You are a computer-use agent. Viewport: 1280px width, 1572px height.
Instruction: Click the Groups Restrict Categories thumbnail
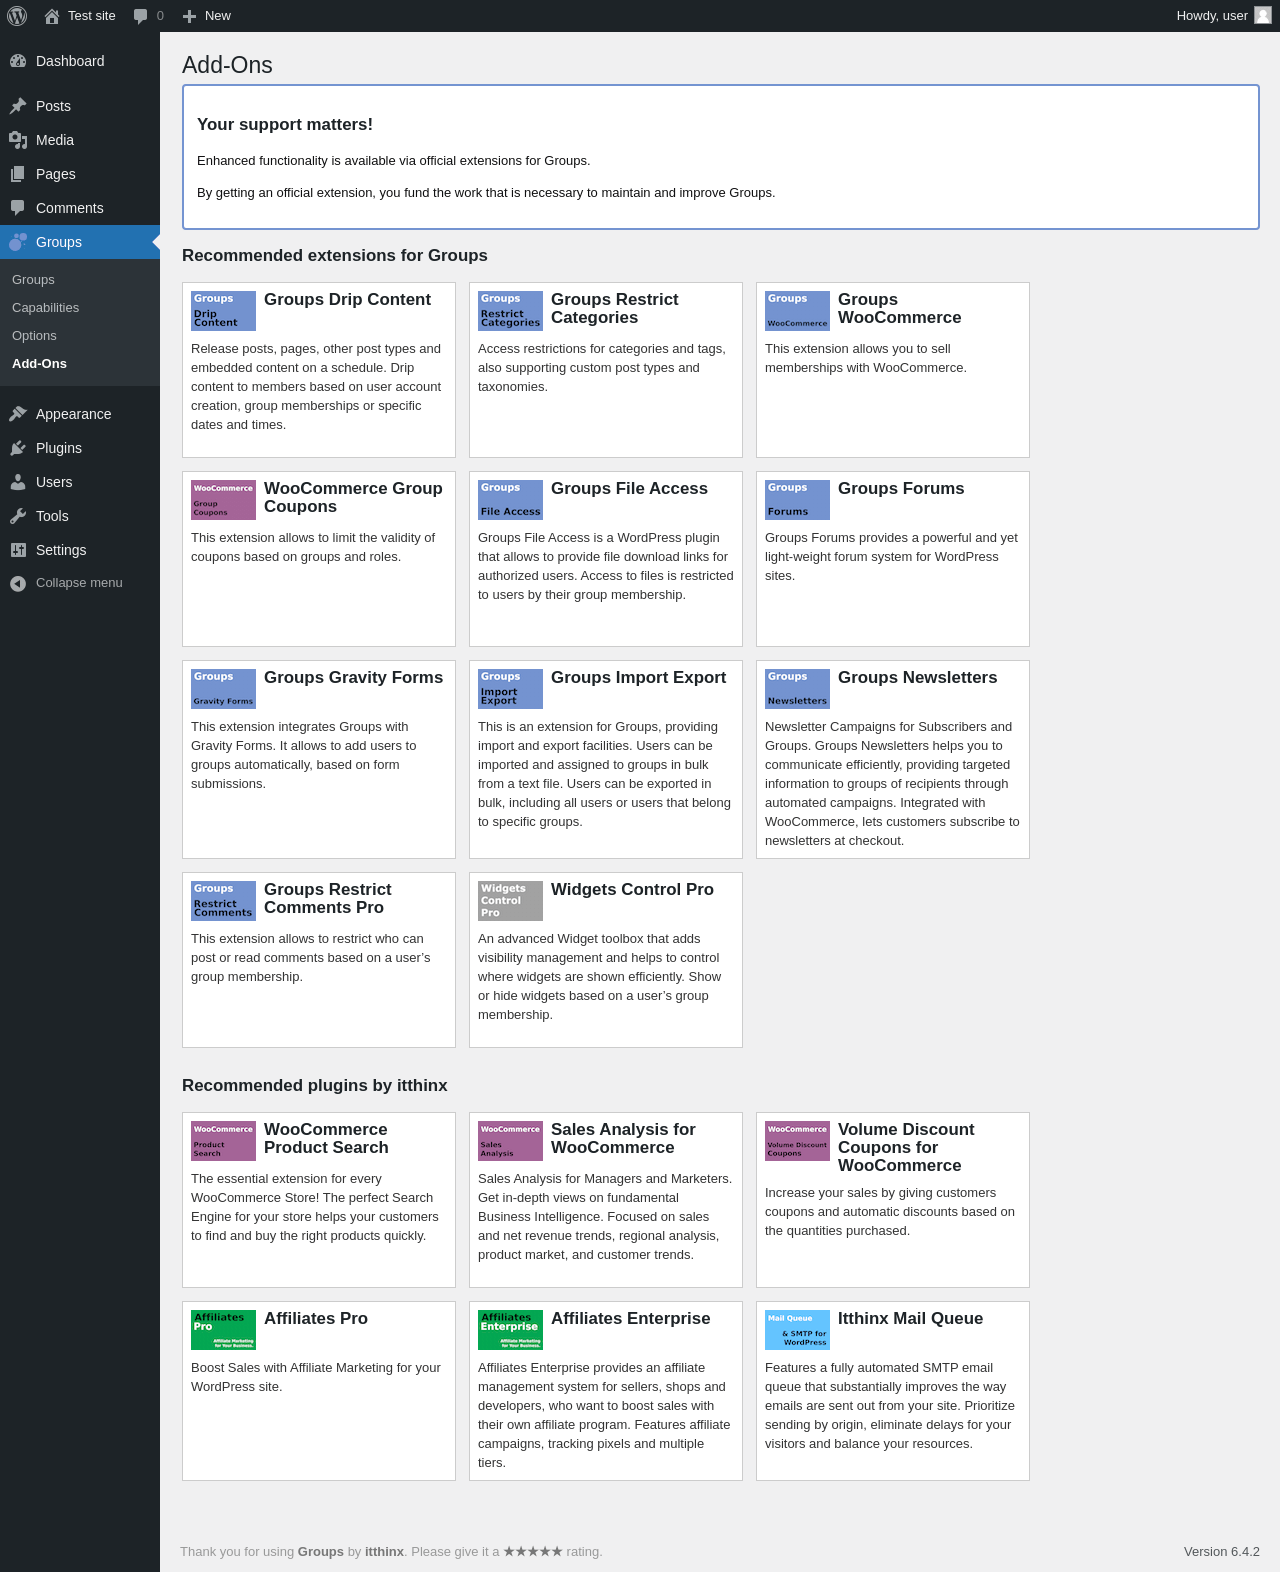(x=510, y=311)
